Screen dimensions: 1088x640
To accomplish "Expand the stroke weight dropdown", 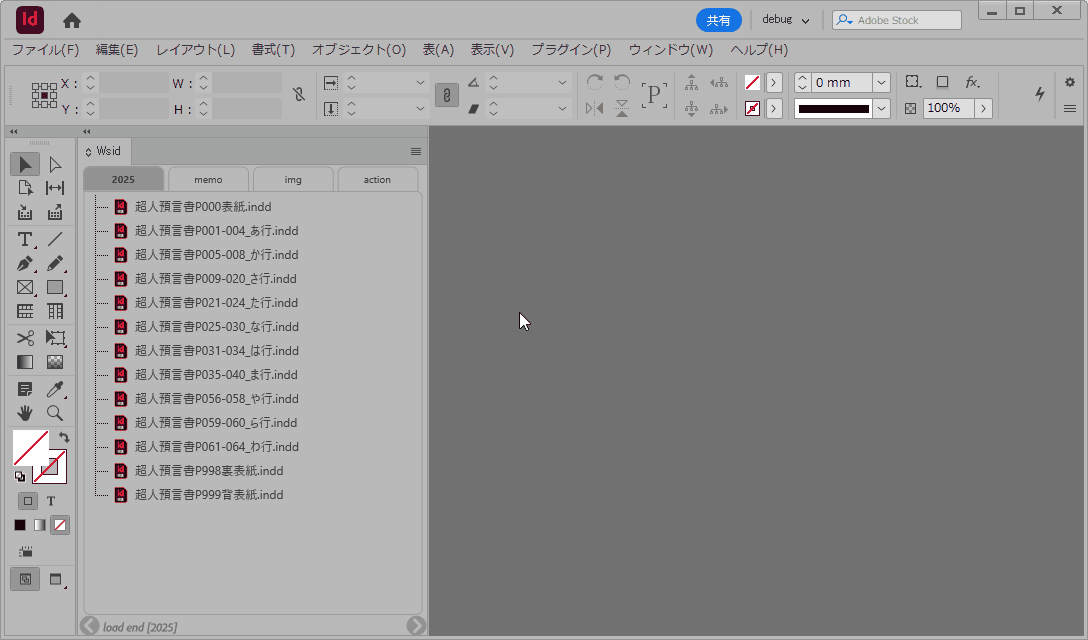I will [881, 83].
